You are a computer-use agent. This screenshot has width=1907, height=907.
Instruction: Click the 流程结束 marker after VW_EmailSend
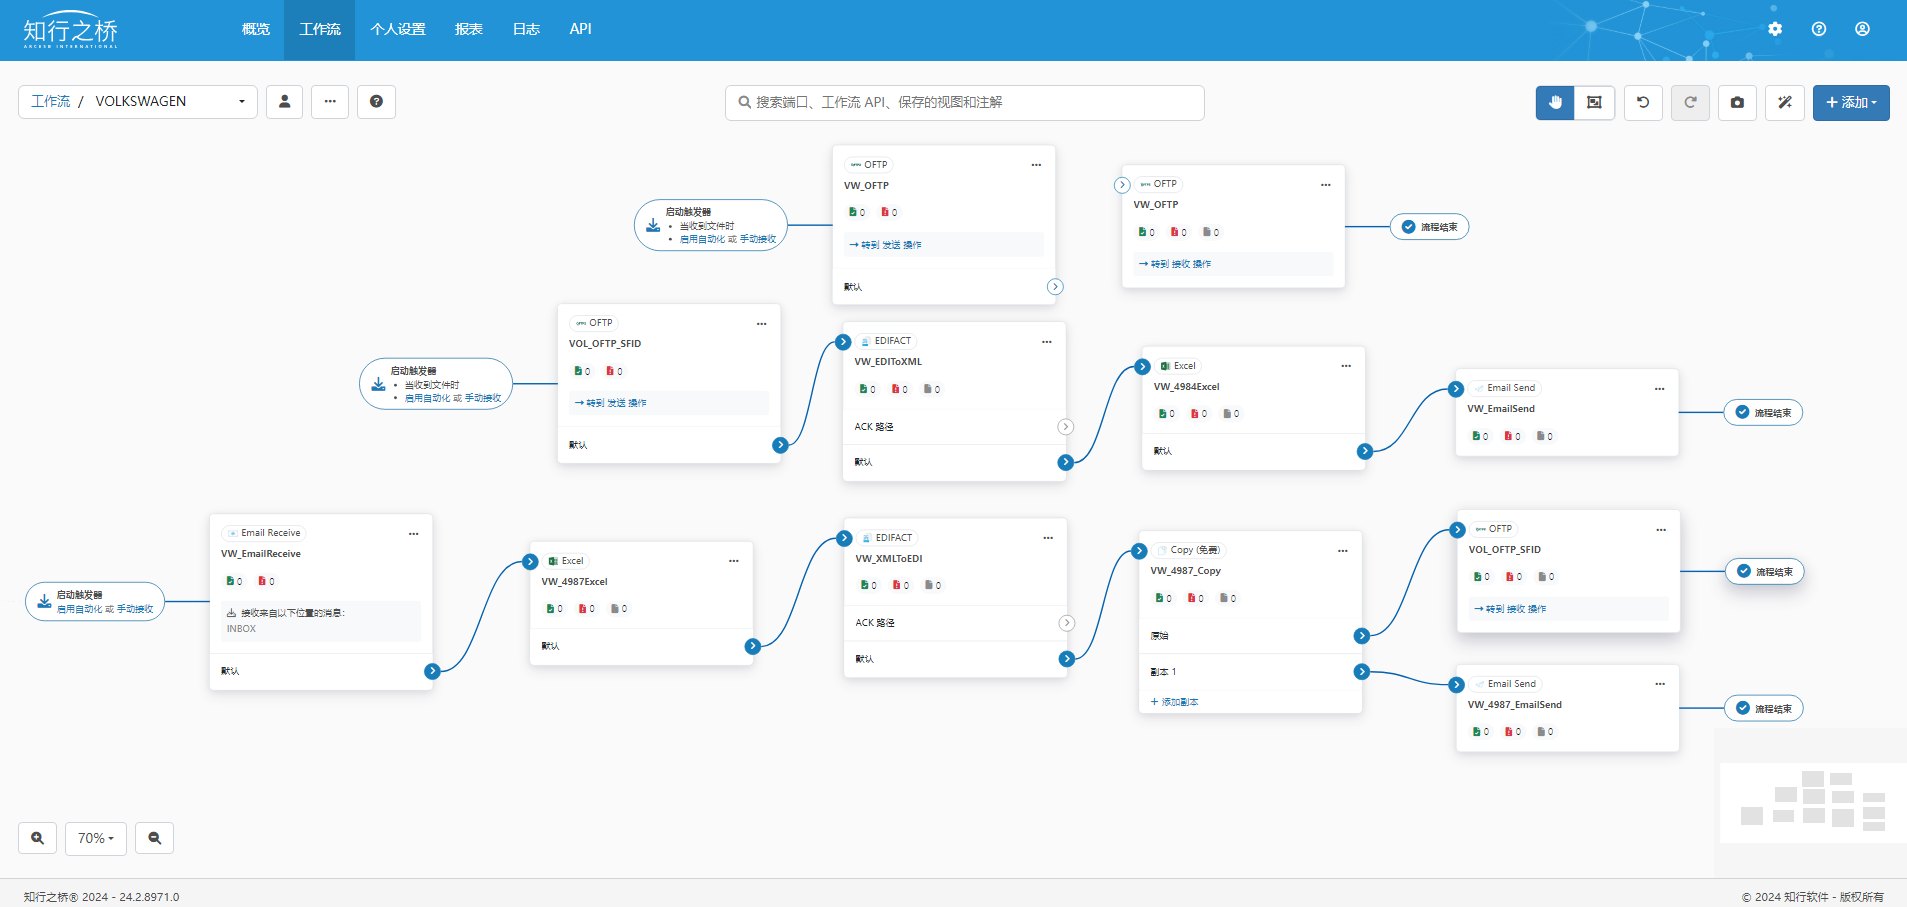coord(1764,412)
